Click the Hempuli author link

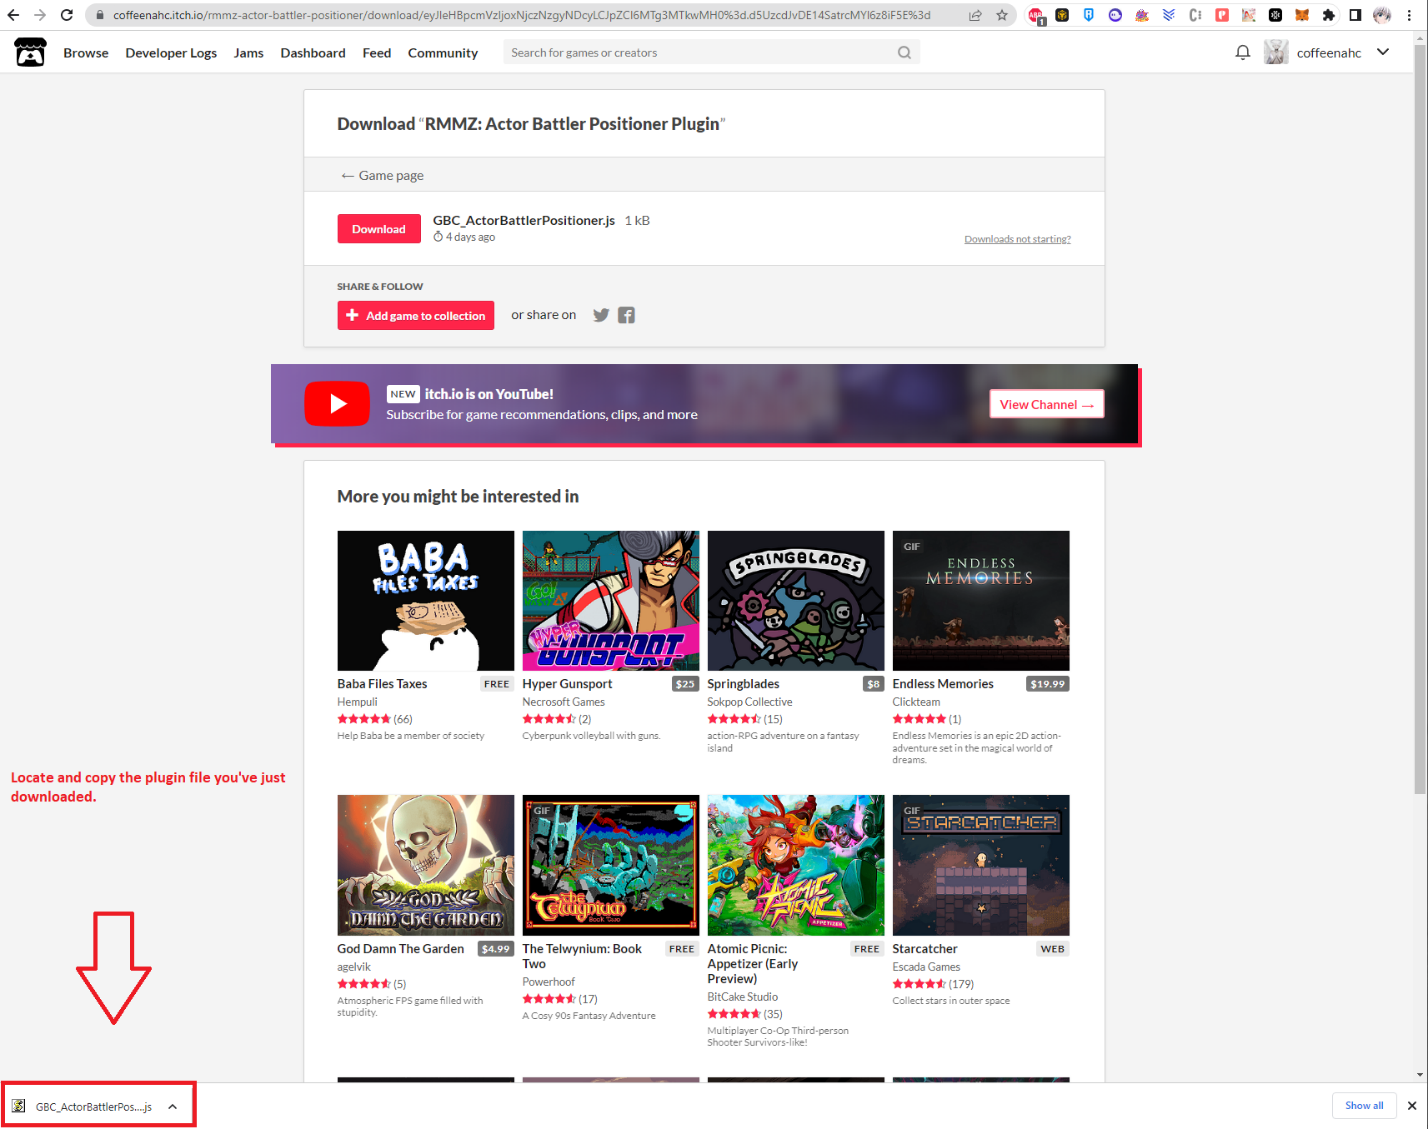[357, 702]
